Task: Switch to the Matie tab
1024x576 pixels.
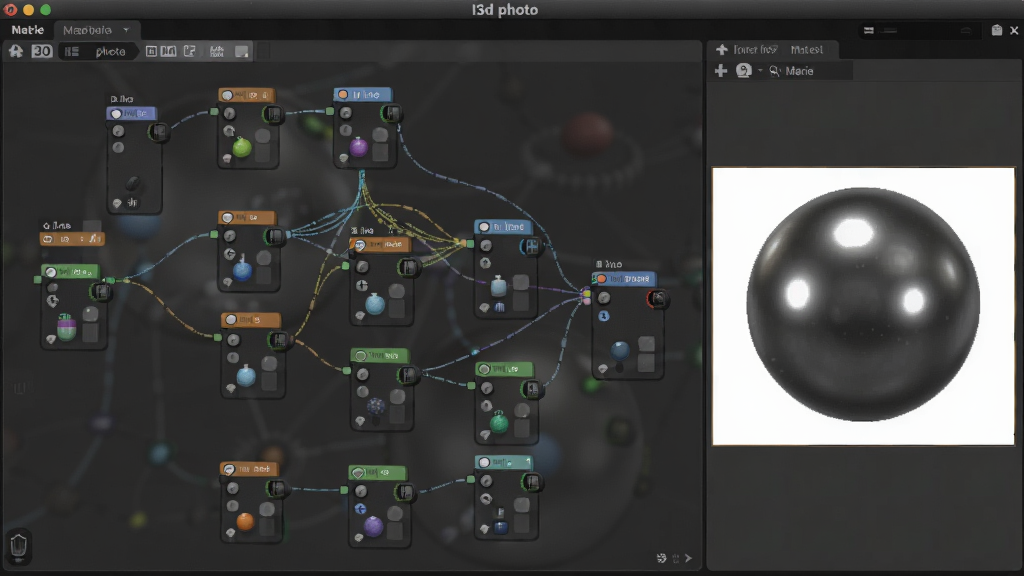Action: point(27,30)
